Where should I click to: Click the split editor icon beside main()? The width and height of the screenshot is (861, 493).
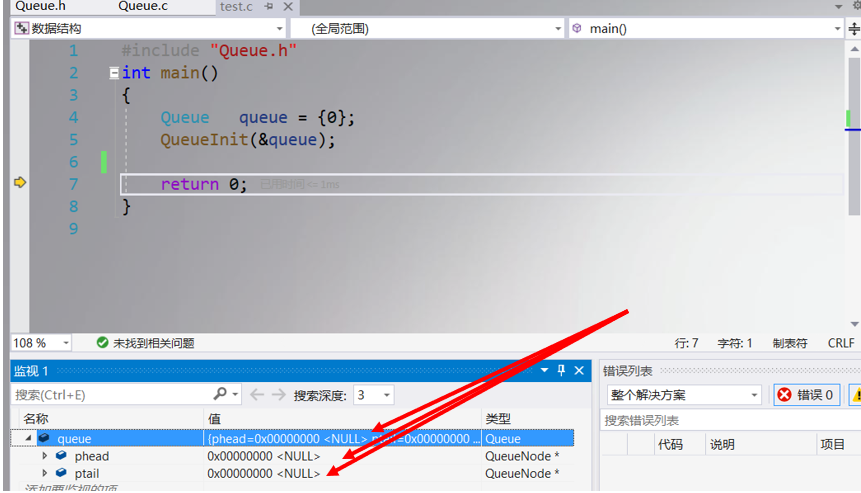click(854, 29)
